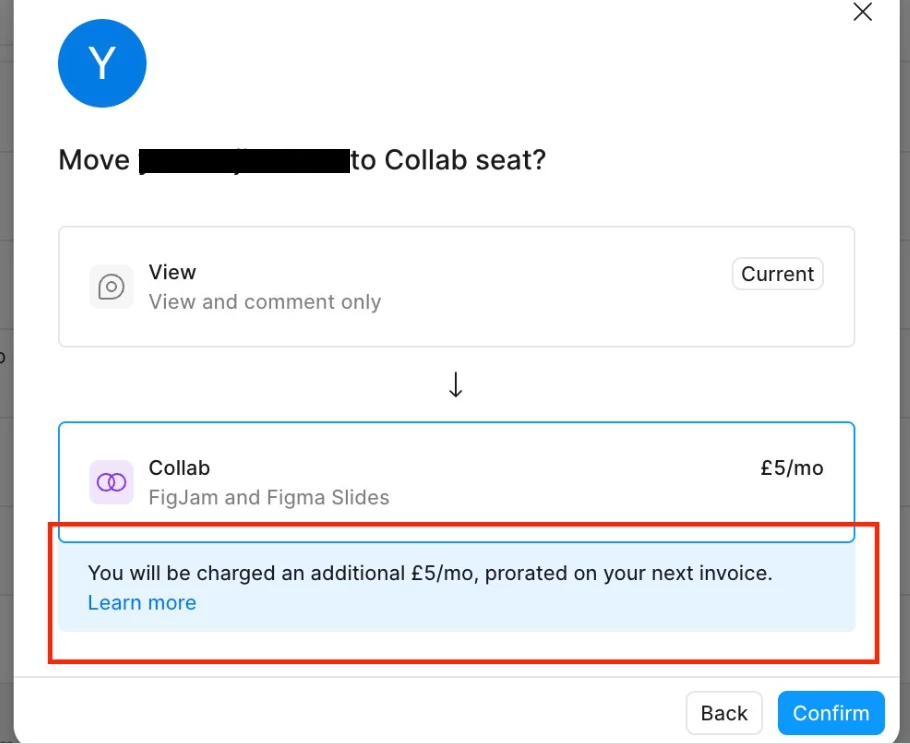Click the View seat comment-bubble icon
This screenshot has width=910, height=744.
111,287
